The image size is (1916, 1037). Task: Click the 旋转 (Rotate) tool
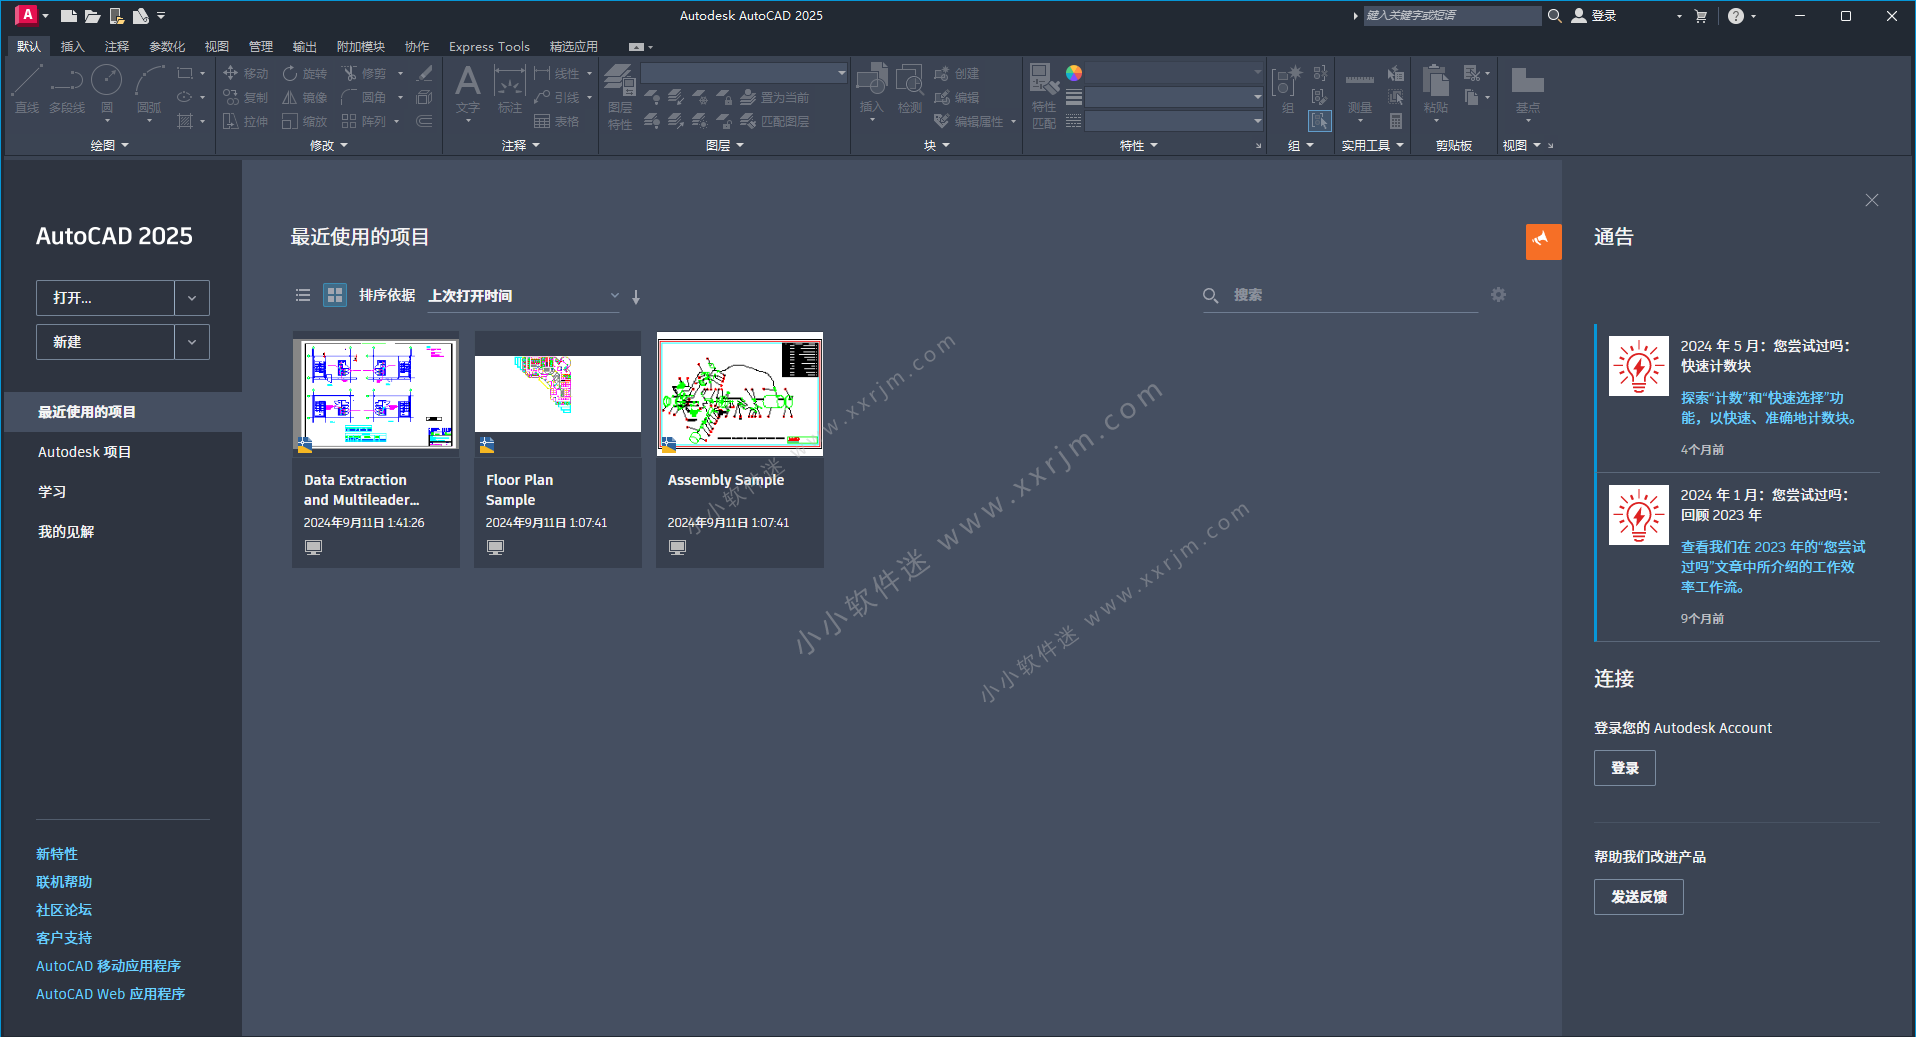[305, 73]
